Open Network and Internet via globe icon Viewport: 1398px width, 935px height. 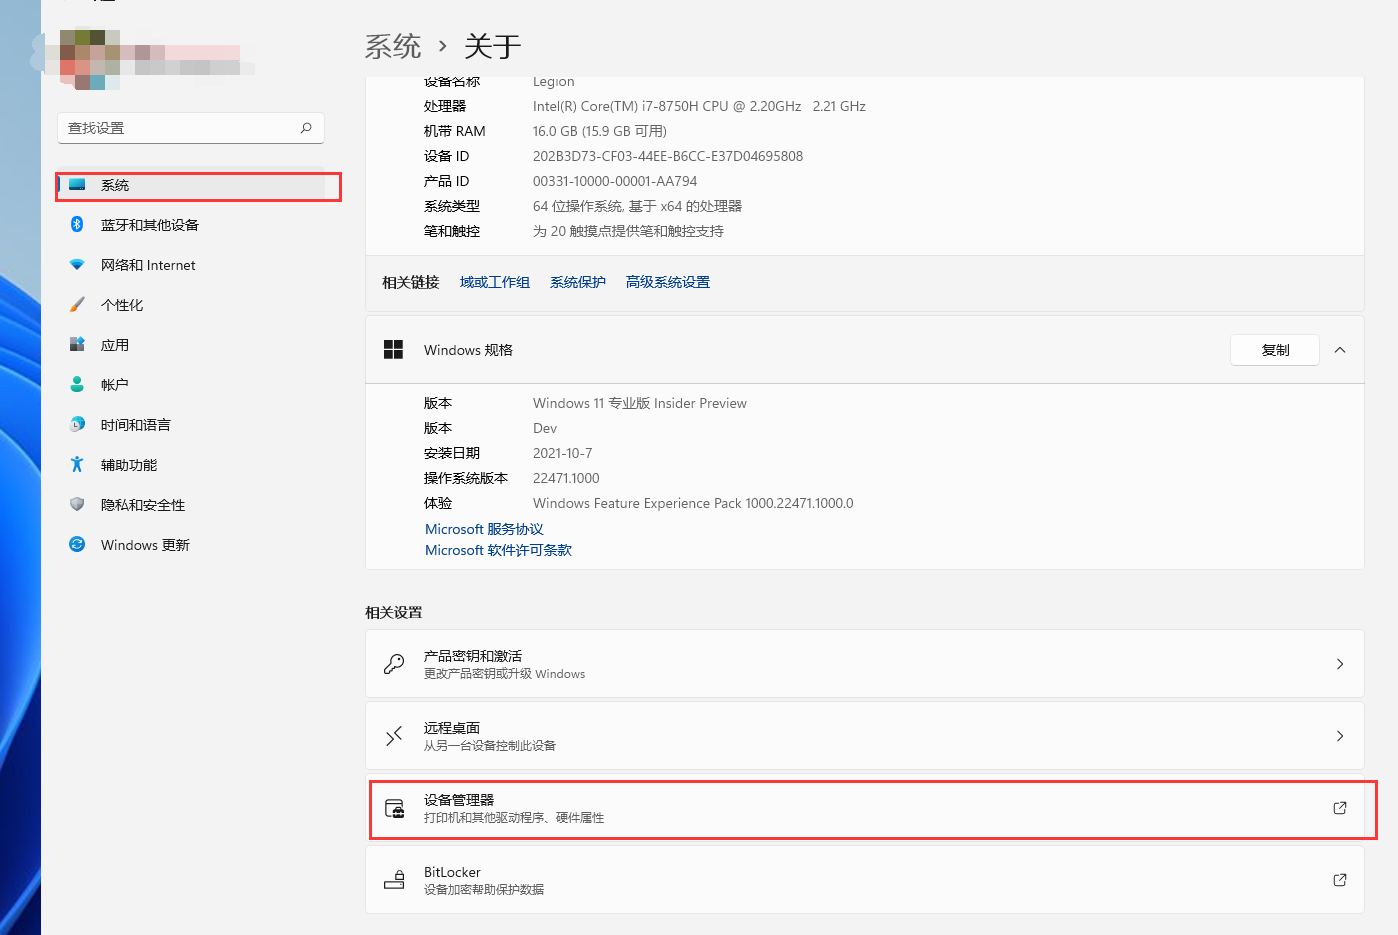[x=77, y=265]
